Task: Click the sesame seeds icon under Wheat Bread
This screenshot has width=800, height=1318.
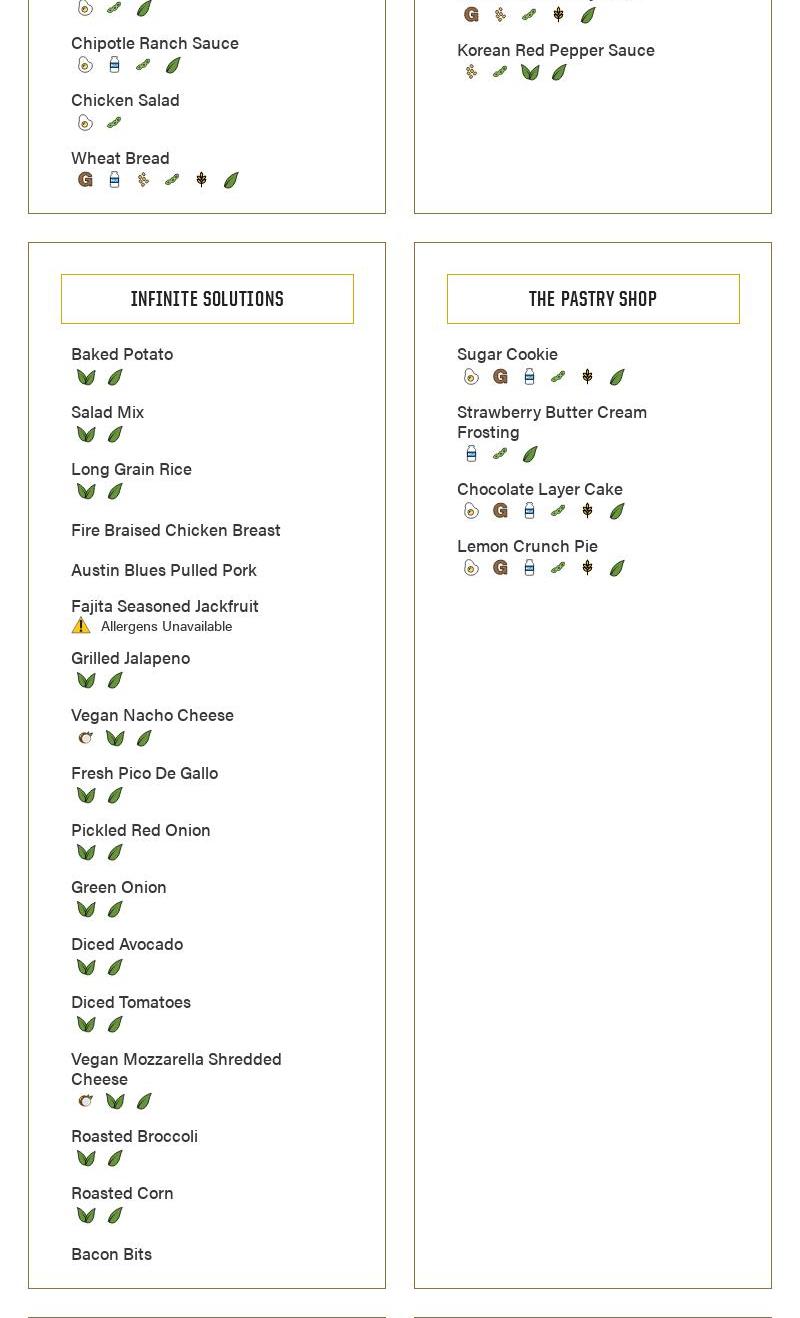Action: (x=143, y=180)
